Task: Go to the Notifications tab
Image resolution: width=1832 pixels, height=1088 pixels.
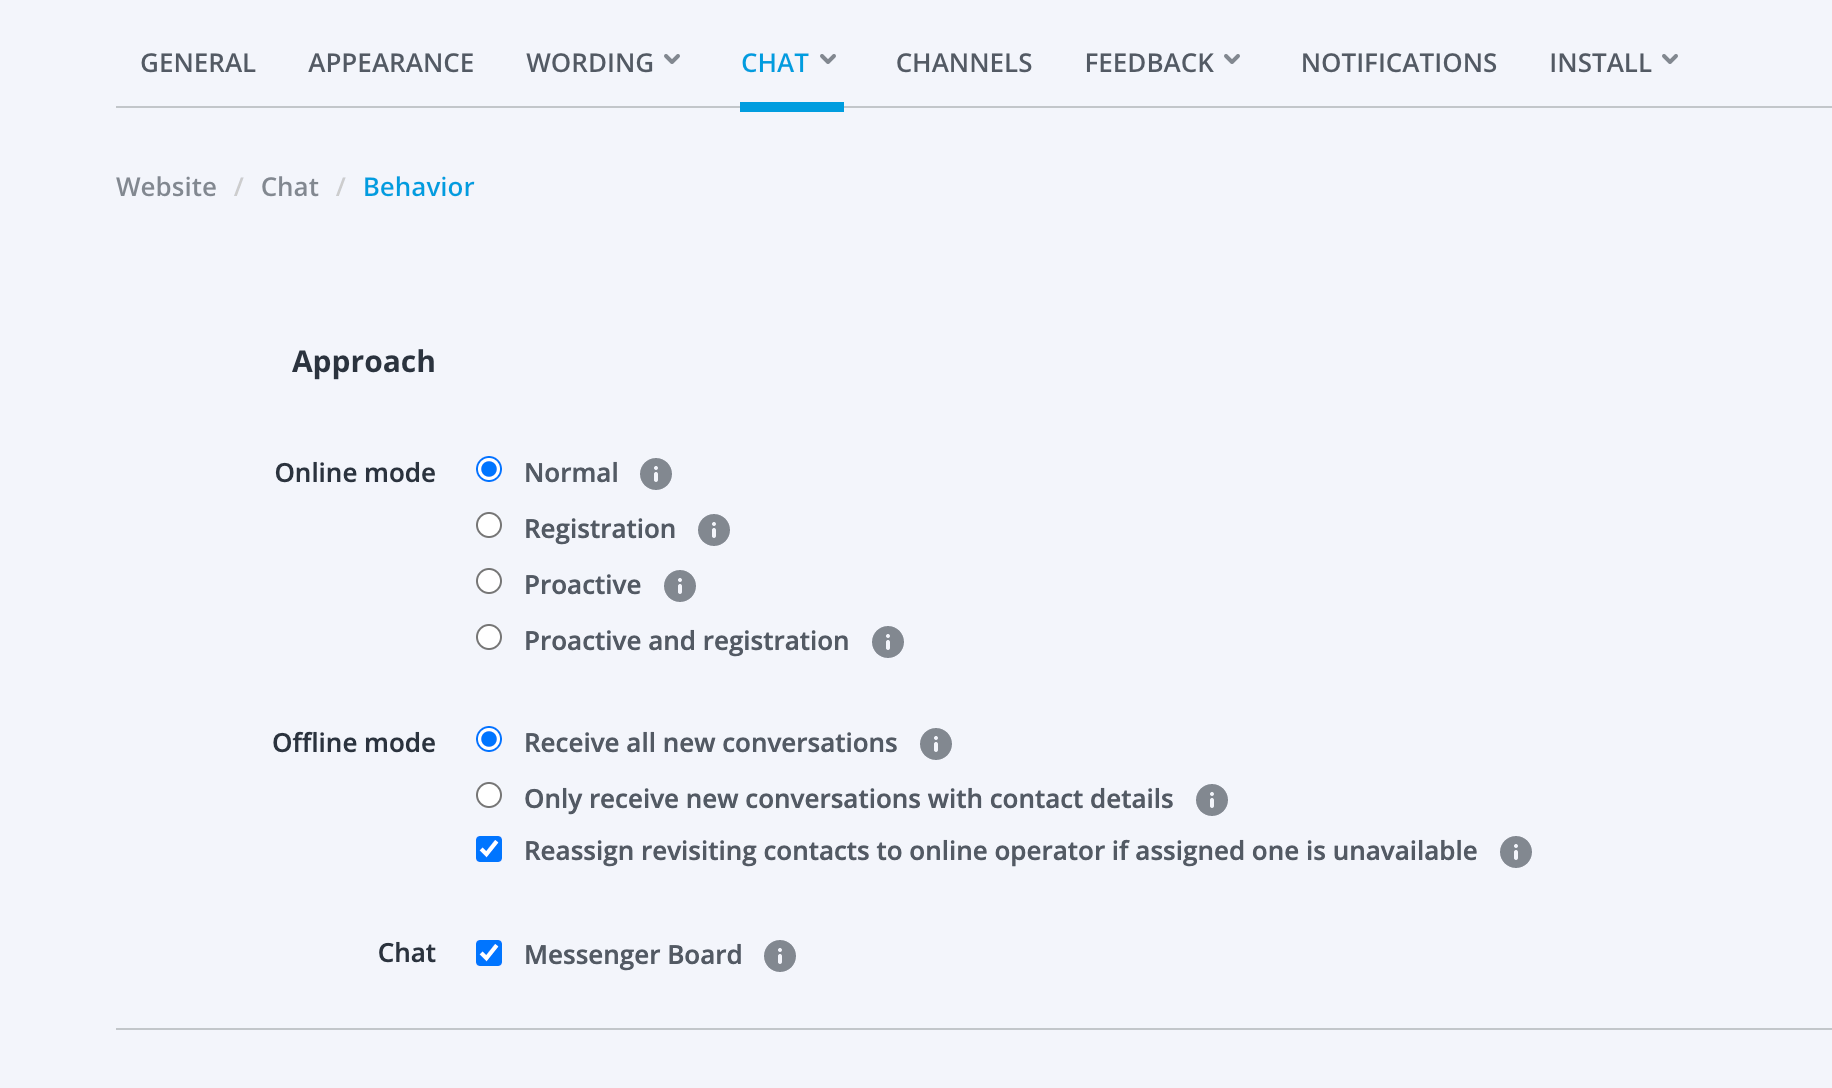Action: click(x=1398, y=63)
